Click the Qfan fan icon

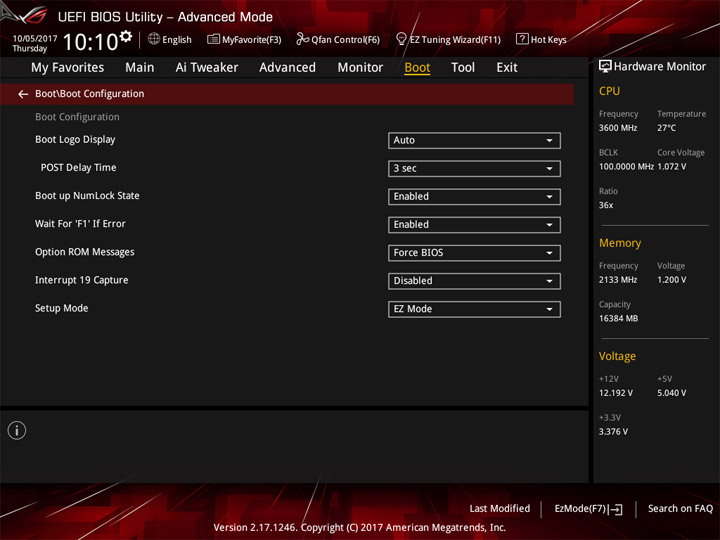302,39
